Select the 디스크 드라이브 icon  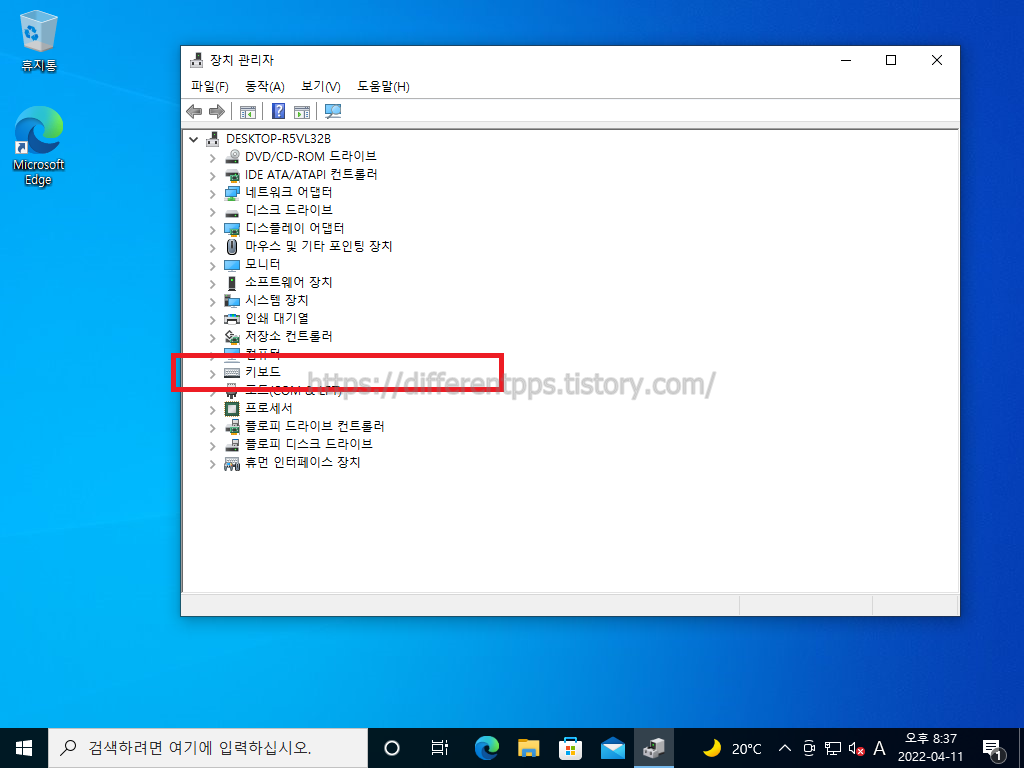(x=232, y=211)
